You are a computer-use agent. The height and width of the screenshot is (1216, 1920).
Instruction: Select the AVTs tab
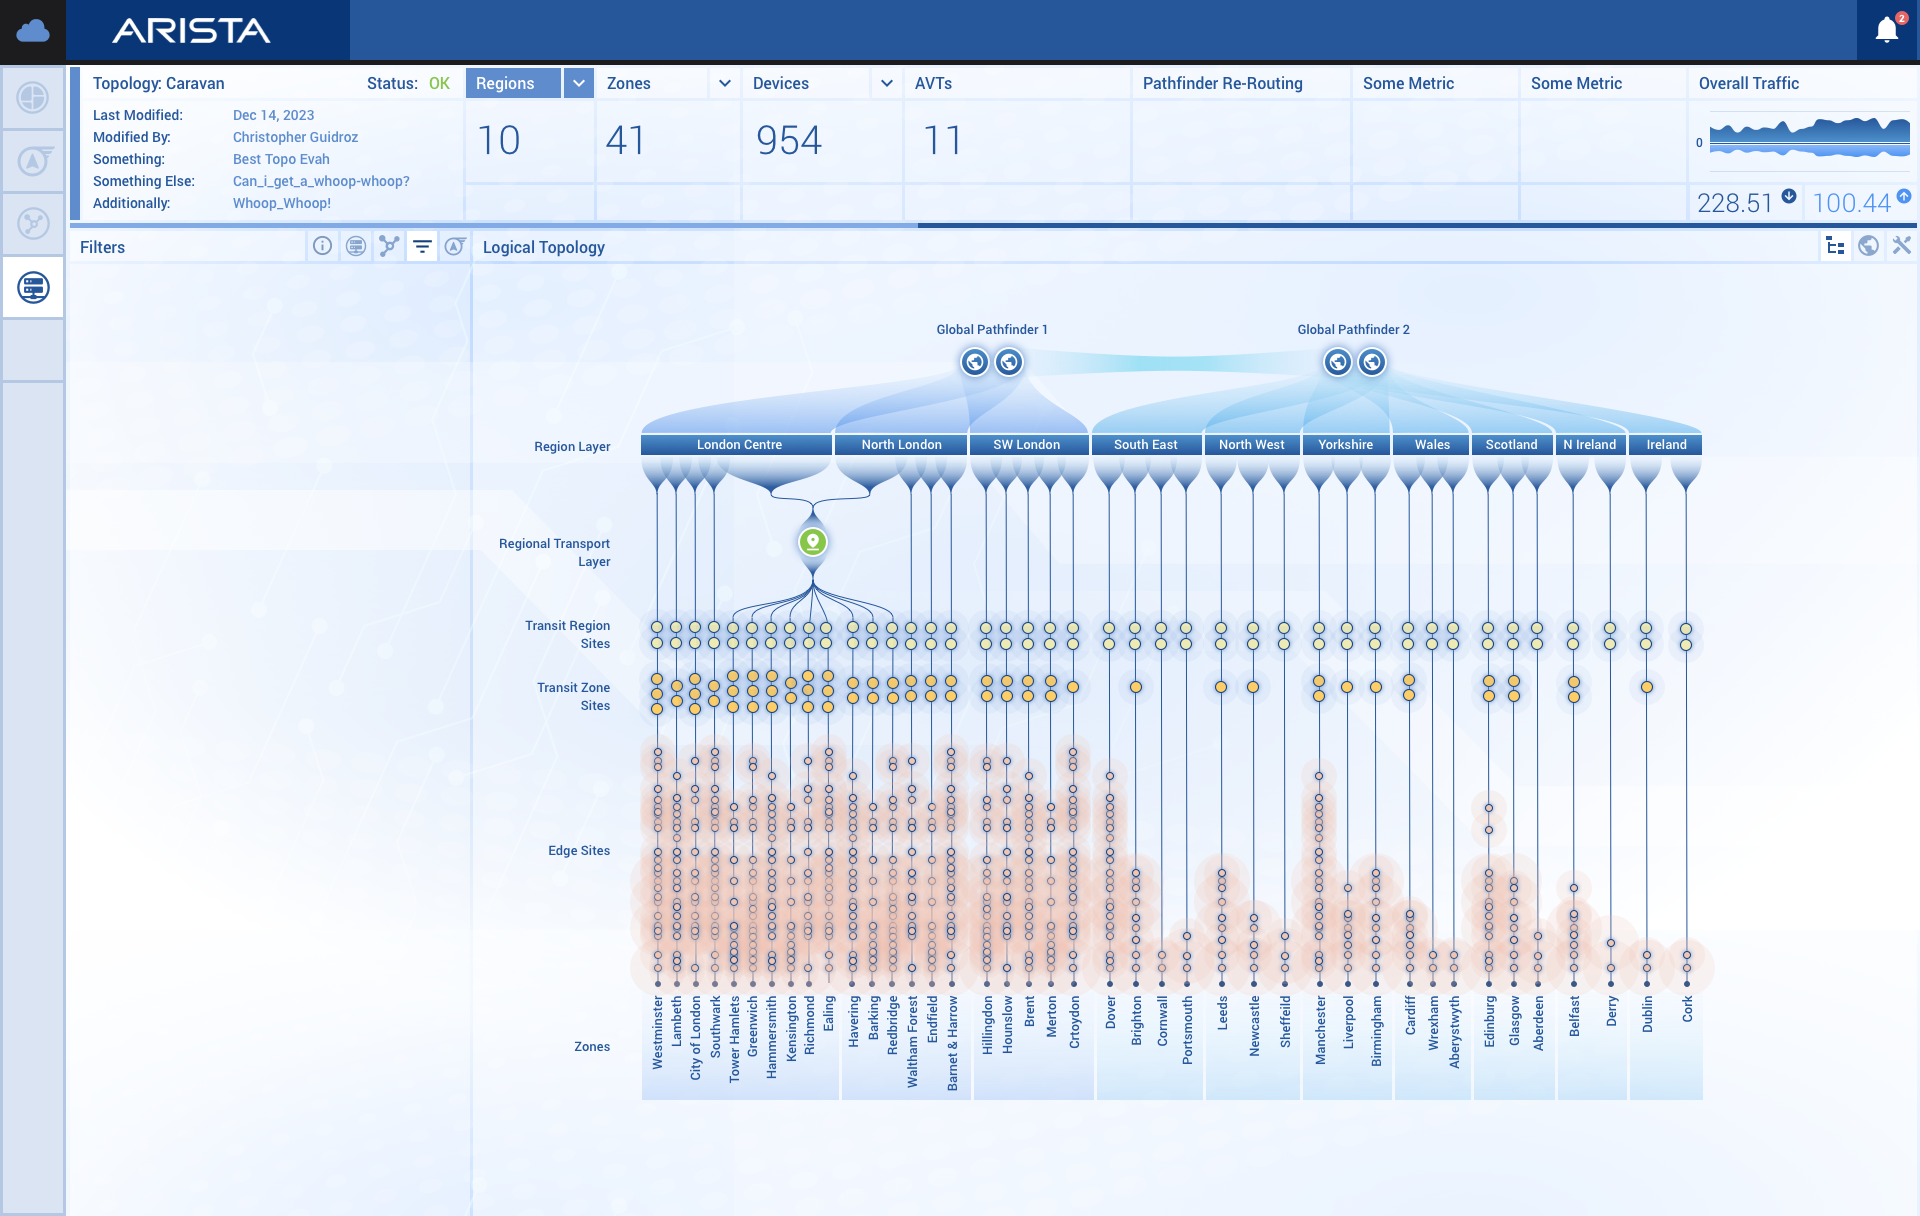933,83
